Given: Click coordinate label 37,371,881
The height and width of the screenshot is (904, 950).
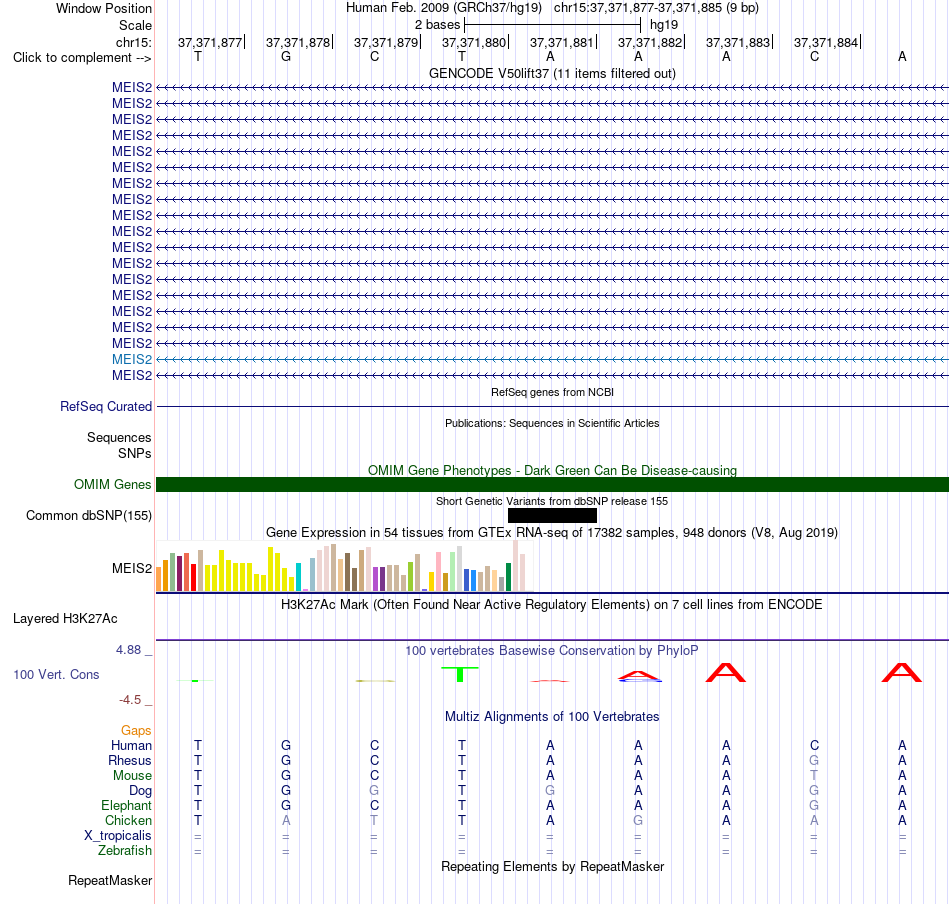Looking at the screenshot, I should point(562,42).
